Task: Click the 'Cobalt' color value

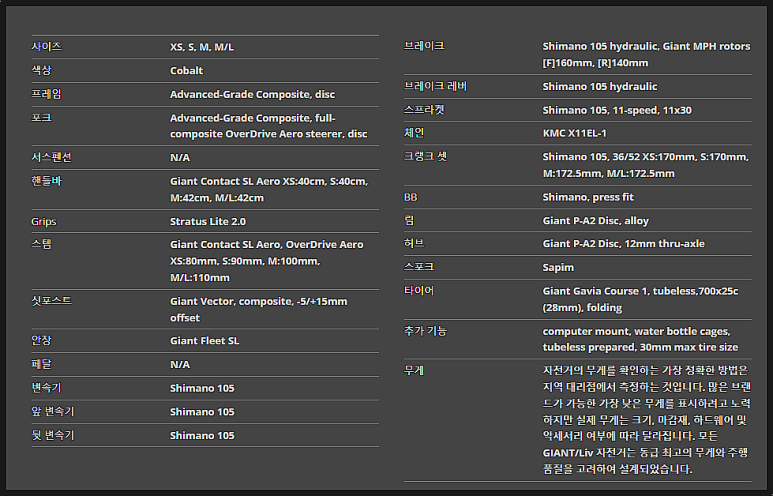Action: point(186,71)
